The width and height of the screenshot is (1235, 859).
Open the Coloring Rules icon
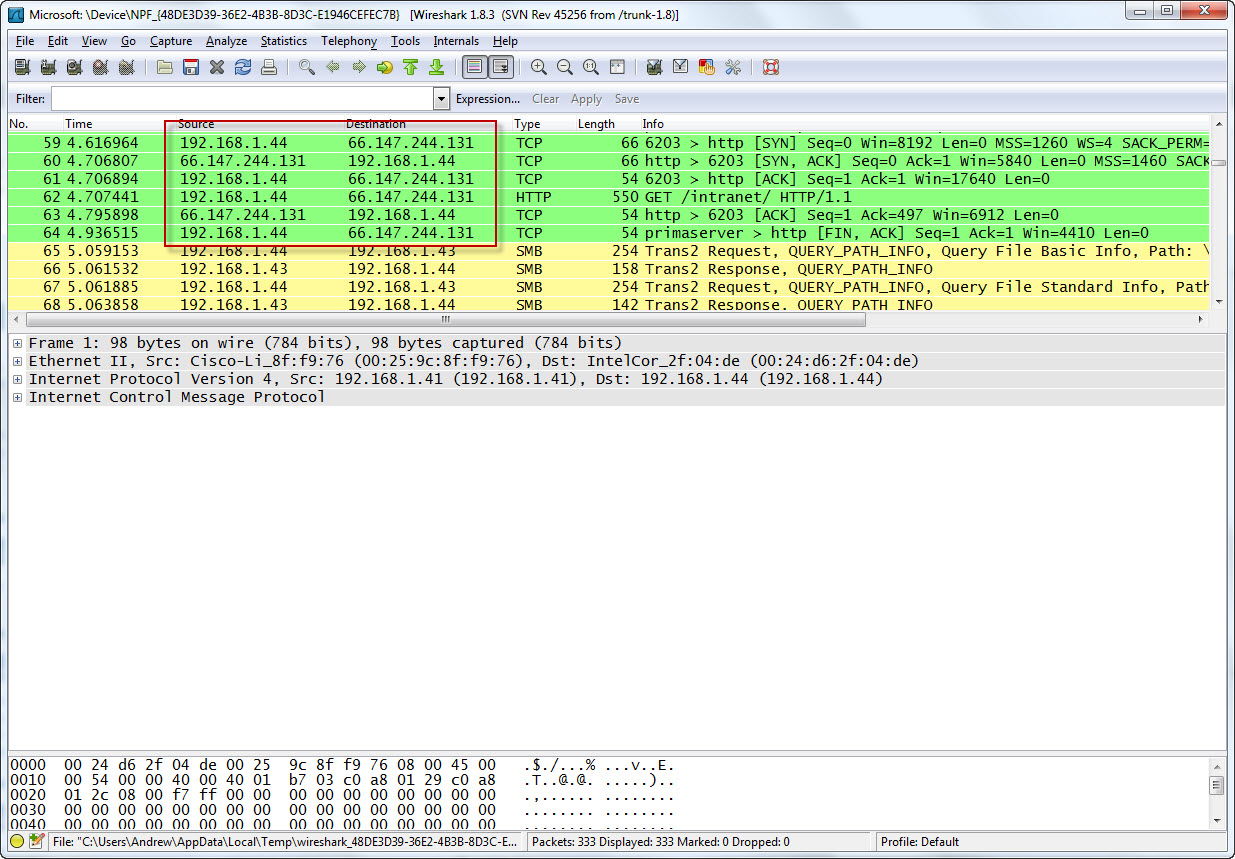[x=707, y=67]
